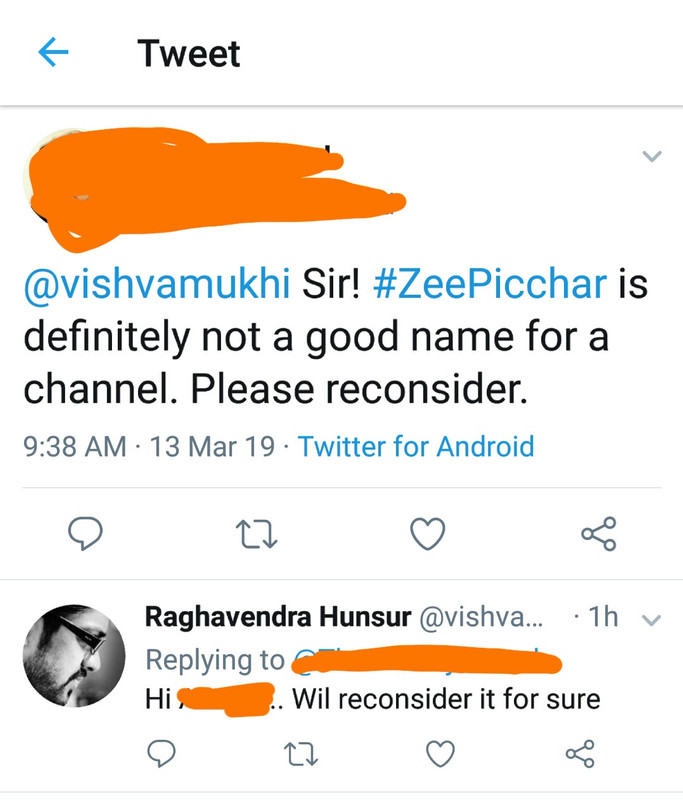Open Raghavendra Hunsur's profile name
Image resolution: width=683 pixels, height=800 pixels.
tap(278, 617)
